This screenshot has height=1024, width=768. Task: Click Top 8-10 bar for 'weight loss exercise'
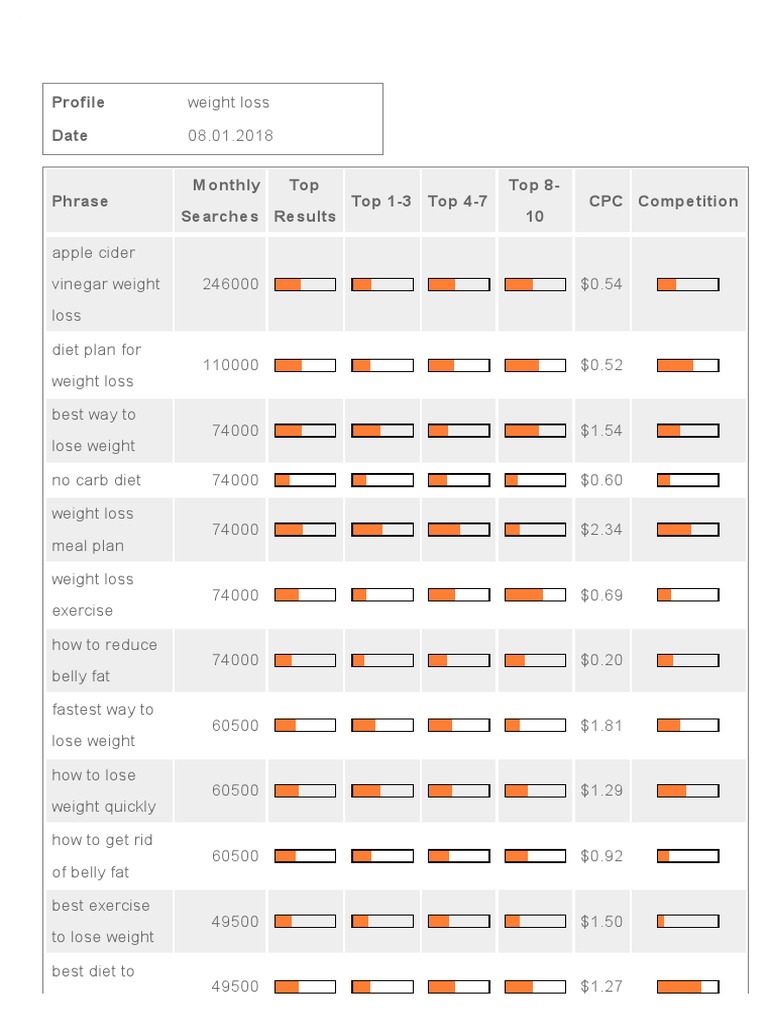tap(535, 595)
